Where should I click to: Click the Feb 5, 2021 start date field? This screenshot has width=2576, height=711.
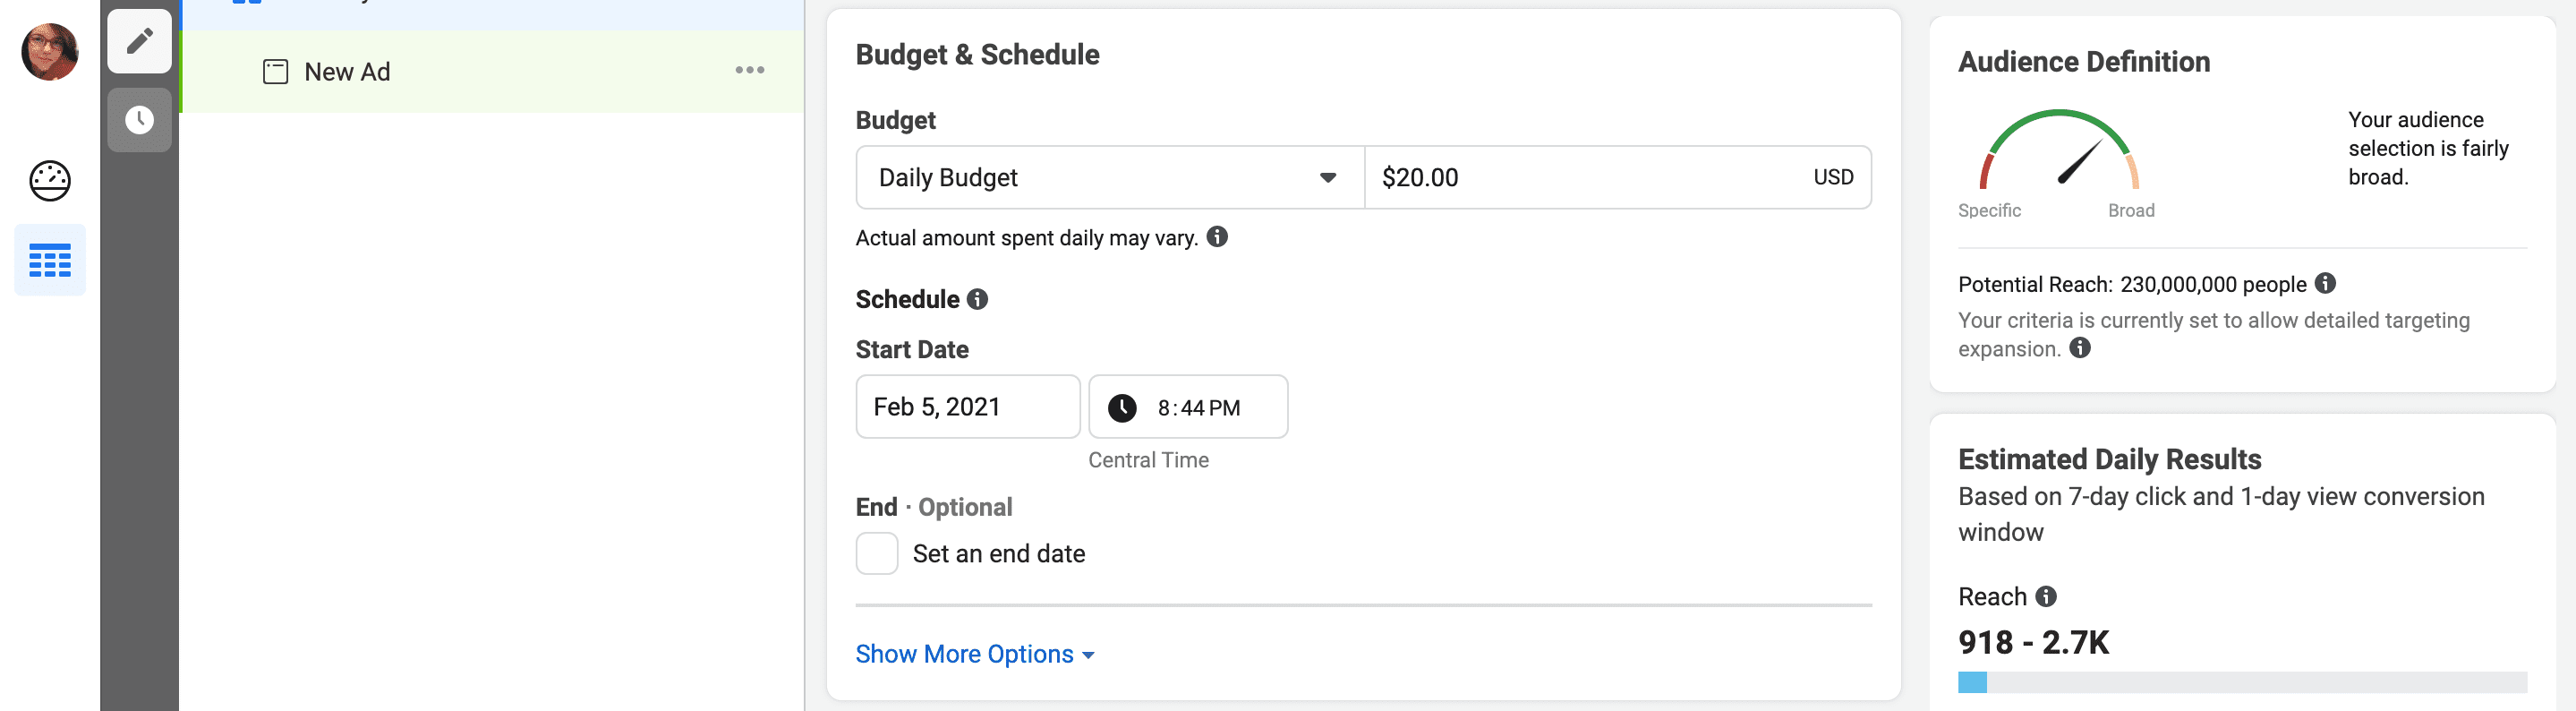(967, 407)
